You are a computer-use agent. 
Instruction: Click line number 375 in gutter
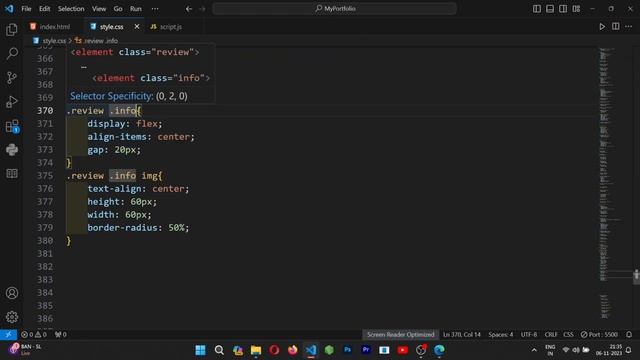click(45, 176)
